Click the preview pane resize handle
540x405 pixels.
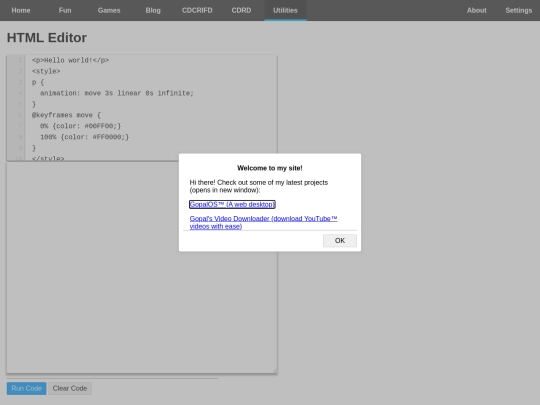pos(274,371)
